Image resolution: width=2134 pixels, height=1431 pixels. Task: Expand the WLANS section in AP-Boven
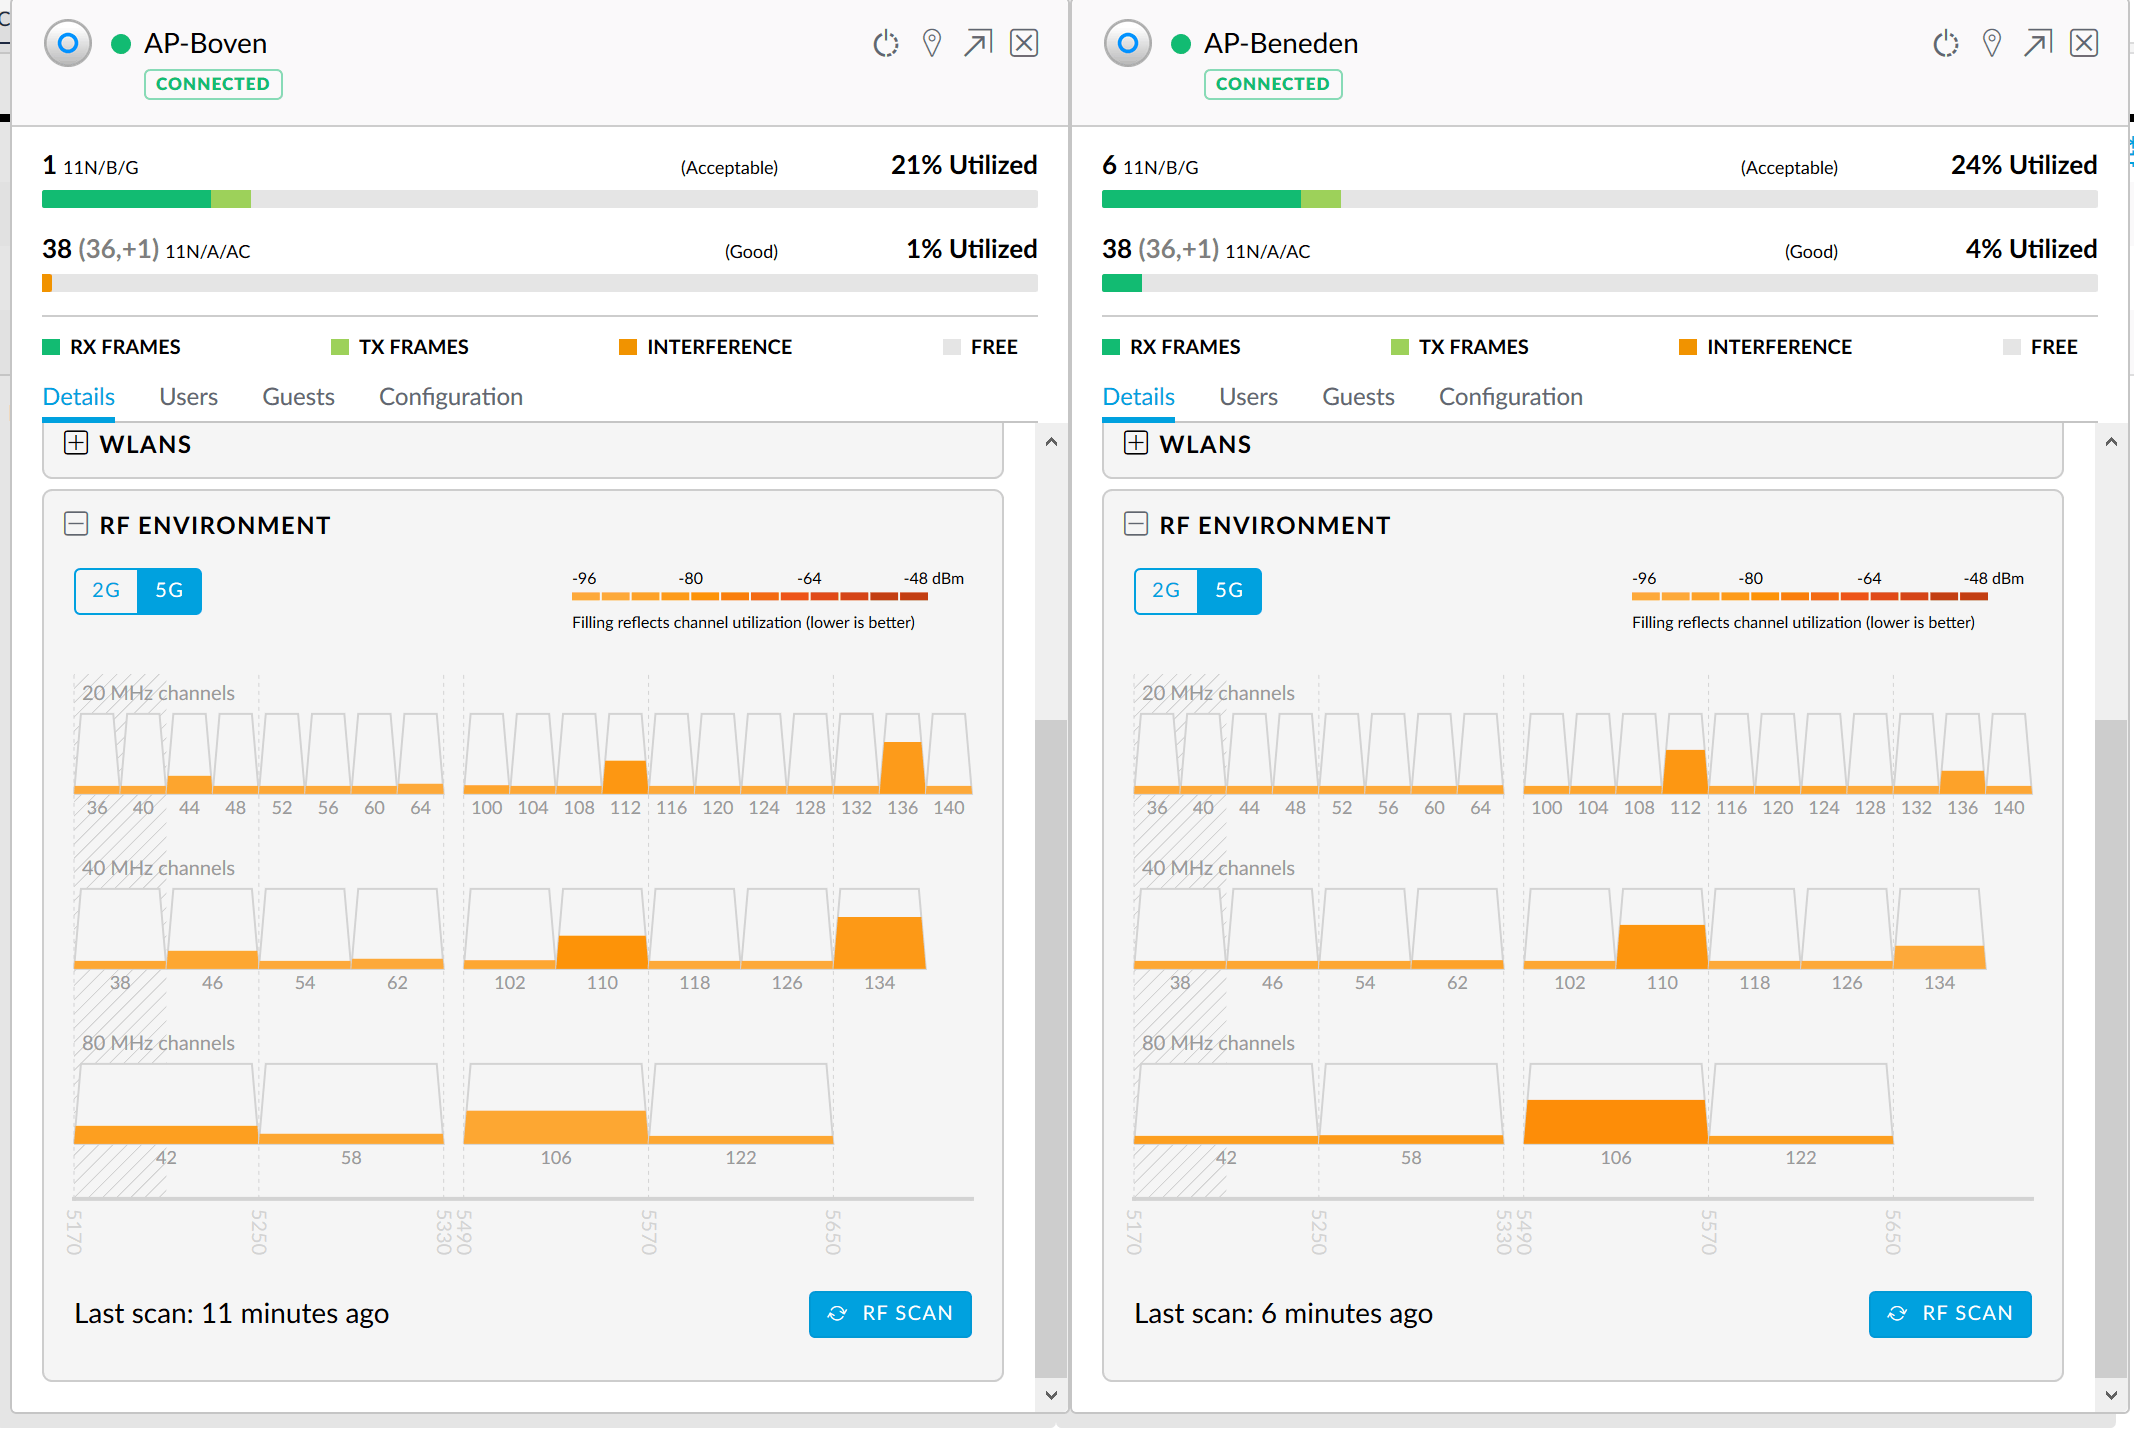point(76,443)
